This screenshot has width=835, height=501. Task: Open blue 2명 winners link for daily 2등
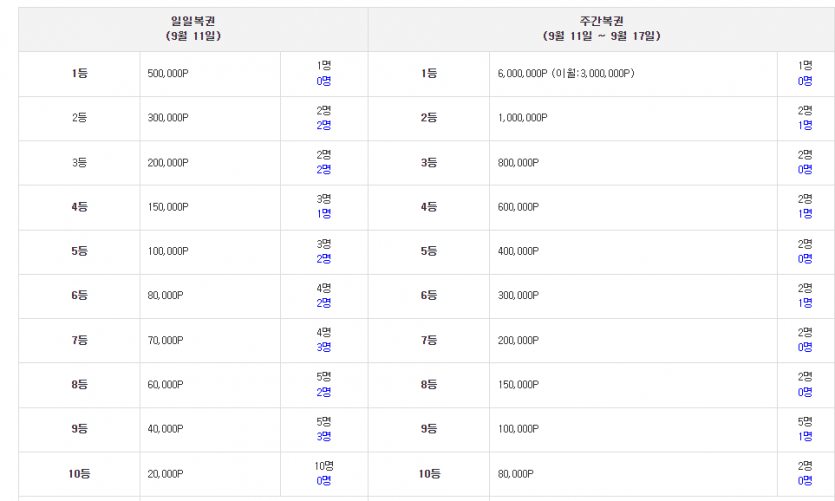(324, 125)
